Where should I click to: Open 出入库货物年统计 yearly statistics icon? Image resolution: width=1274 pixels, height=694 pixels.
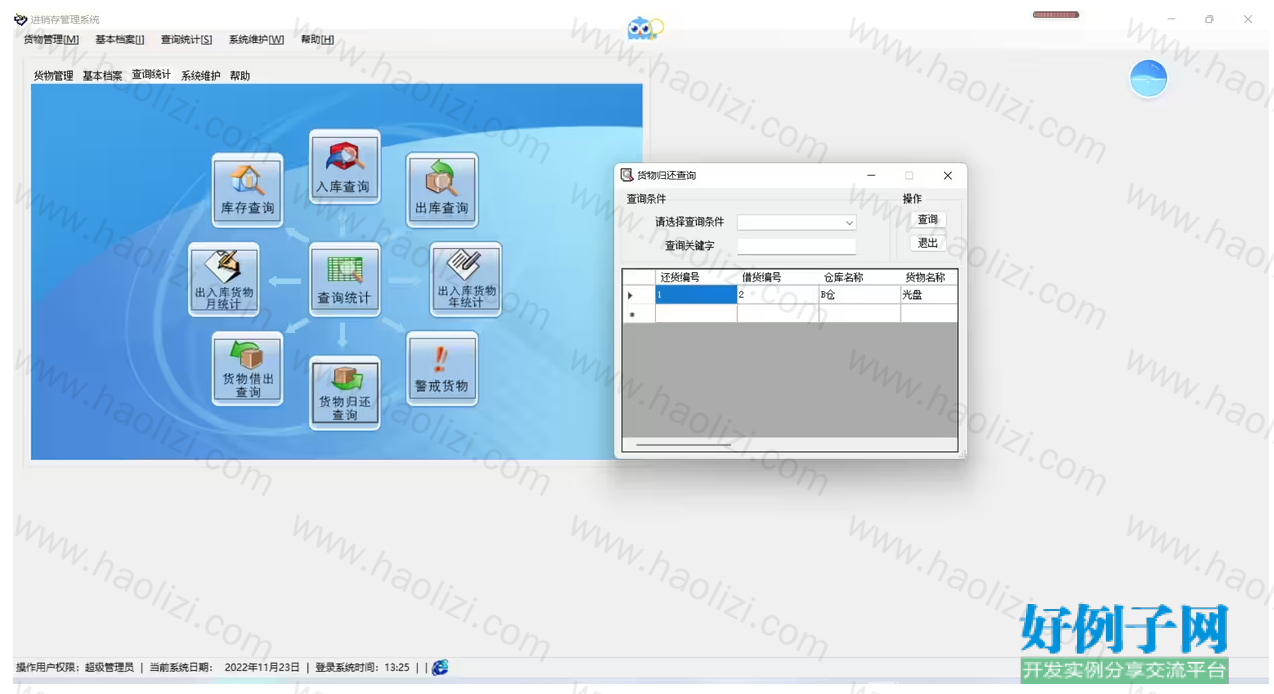[466, 279]
